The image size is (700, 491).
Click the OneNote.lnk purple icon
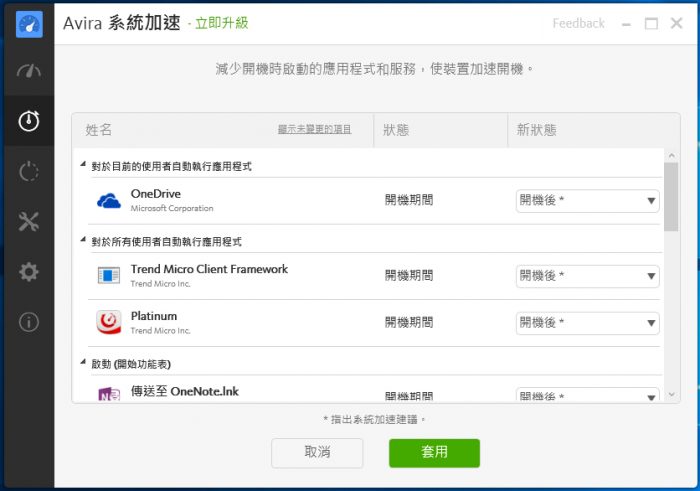pos(109,394)
